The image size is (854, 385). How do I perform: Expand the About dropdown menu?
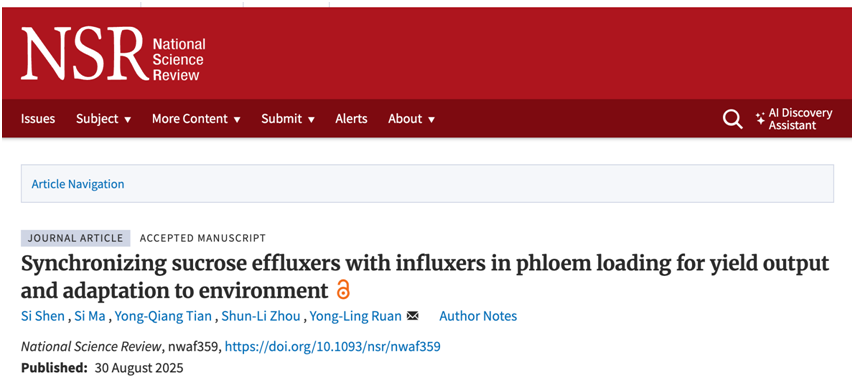412,119
